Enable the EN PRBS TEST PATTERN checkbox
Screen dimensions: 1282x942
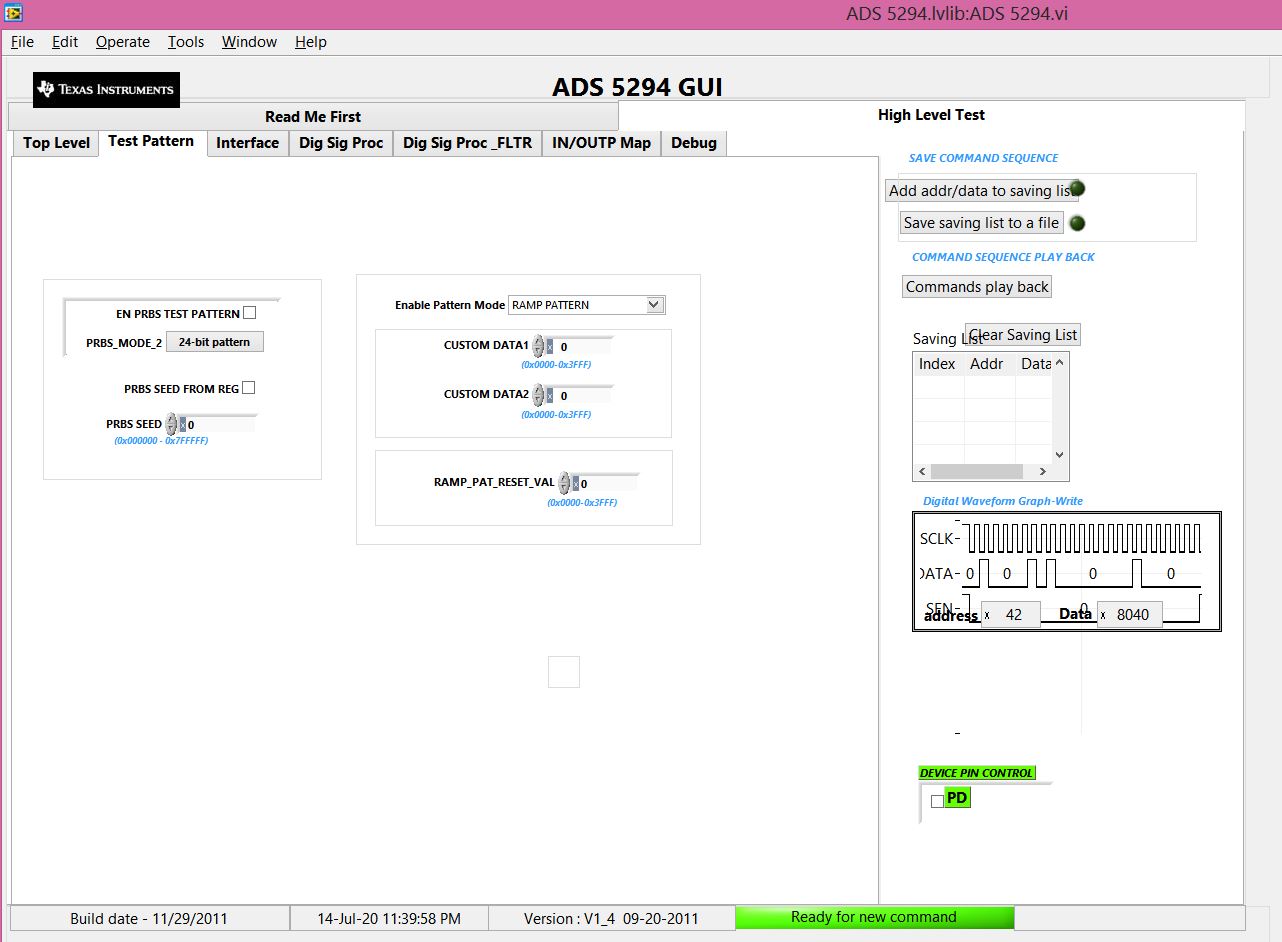click(250, 313)
